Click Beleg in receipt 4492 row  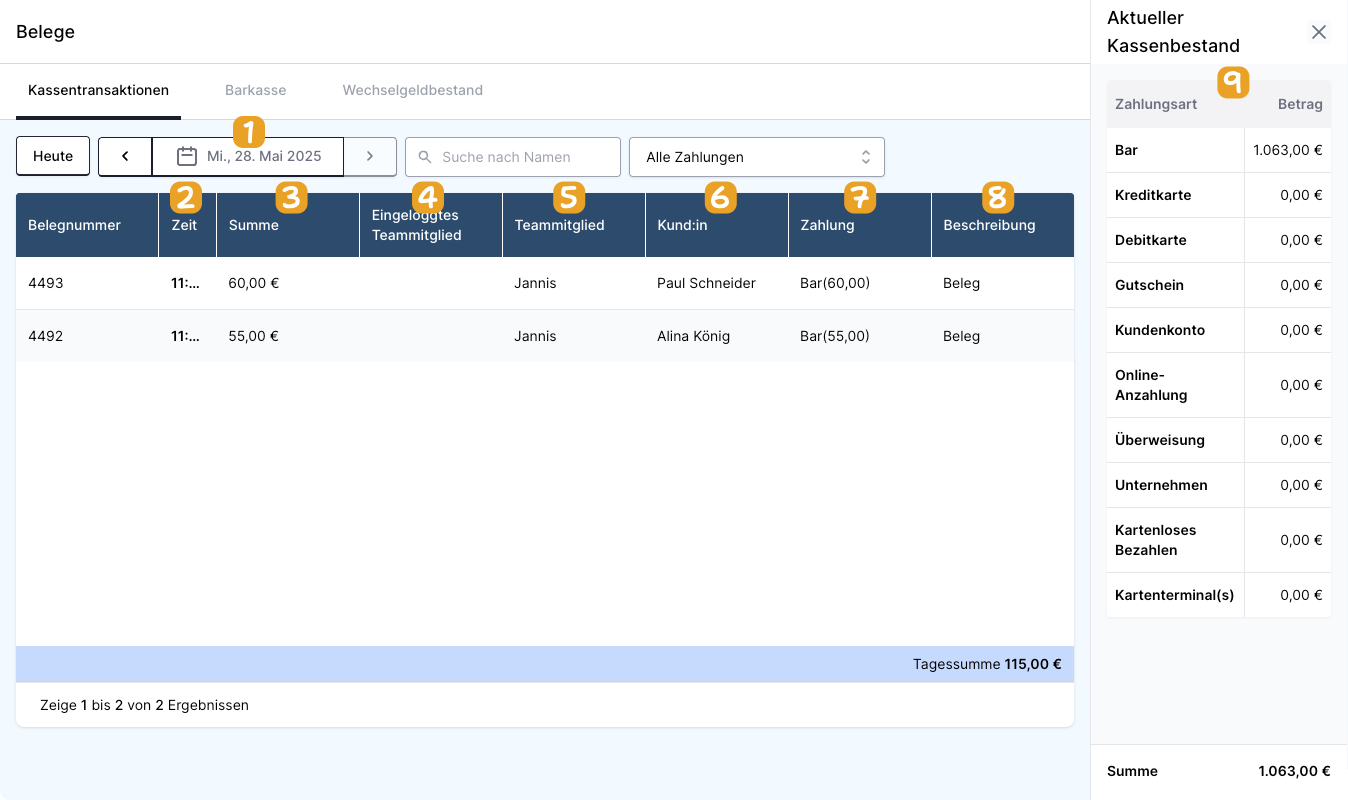tap(961, 336)
